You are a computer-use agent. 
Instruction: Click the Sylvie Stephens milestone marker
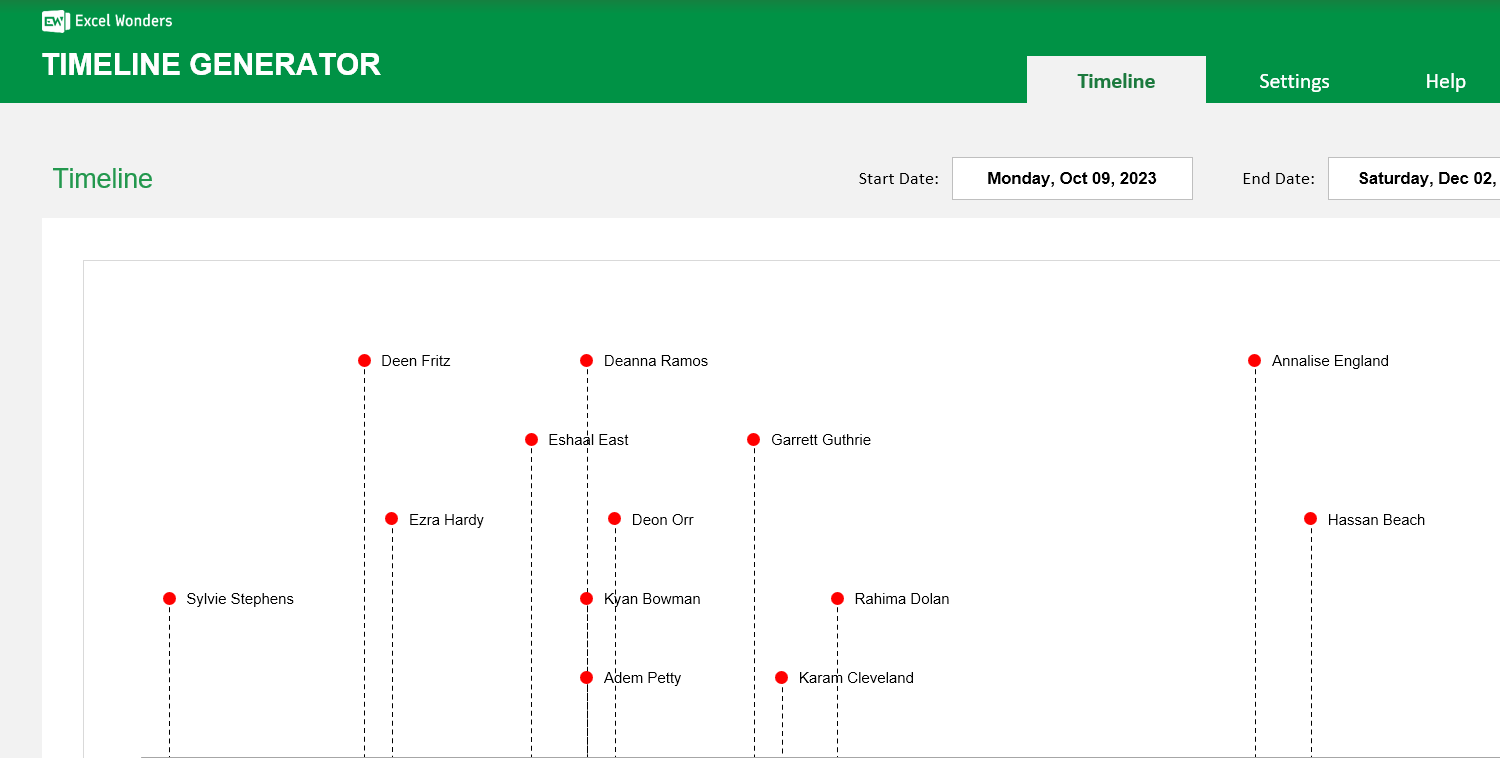[x=169, y=598]
